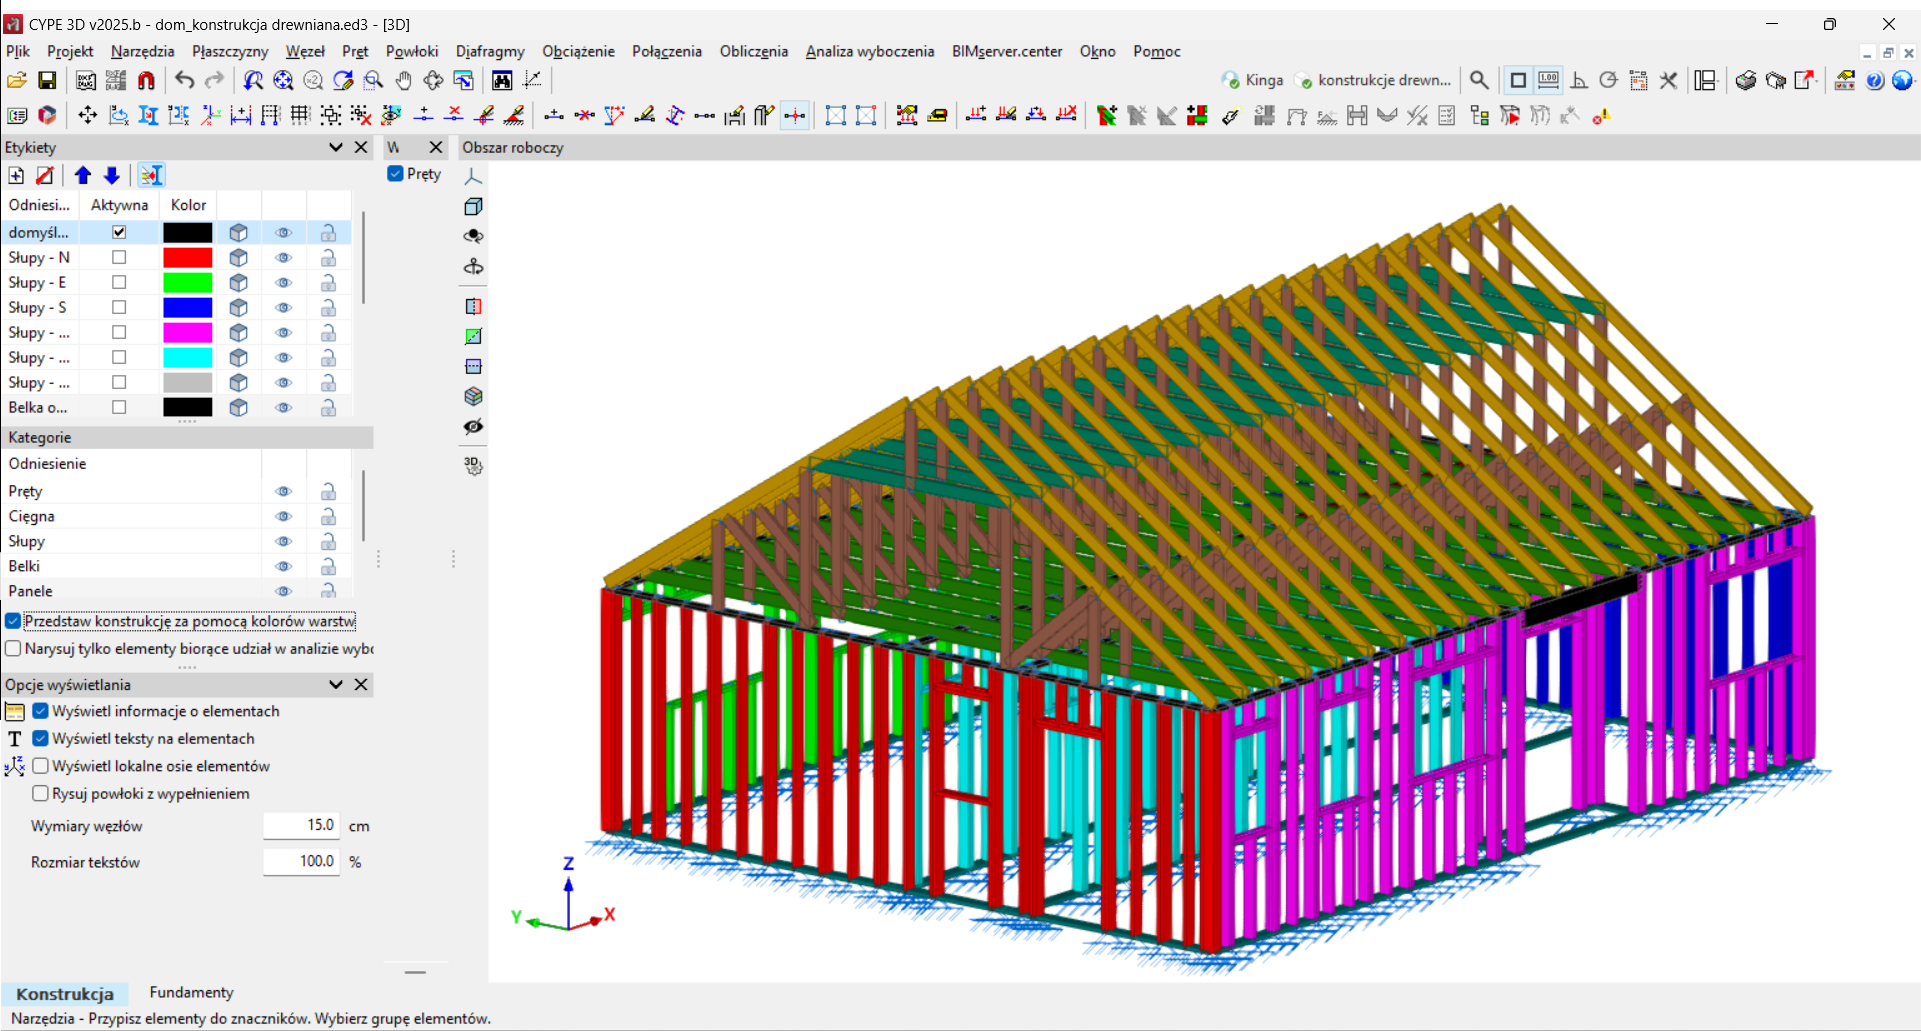
Task: Switch to the Fundamenty tab
Action: click(191, 992)
